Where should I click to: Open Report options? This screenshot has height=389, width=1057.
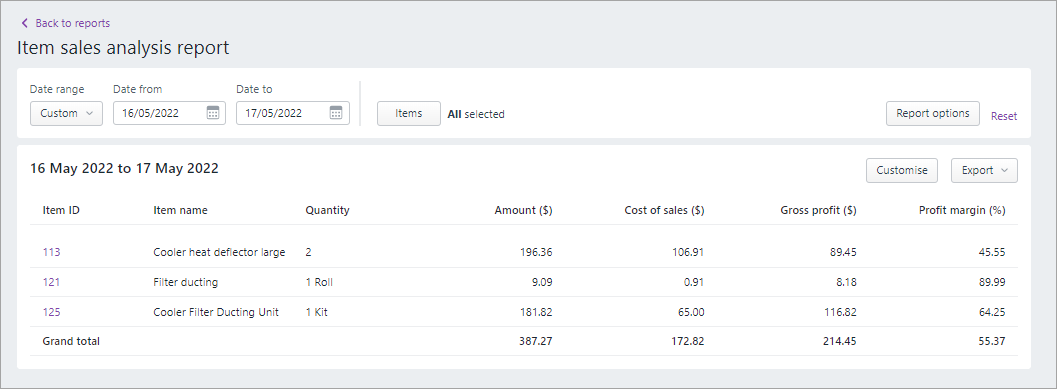pyautogui.click(x=933, y=113)
